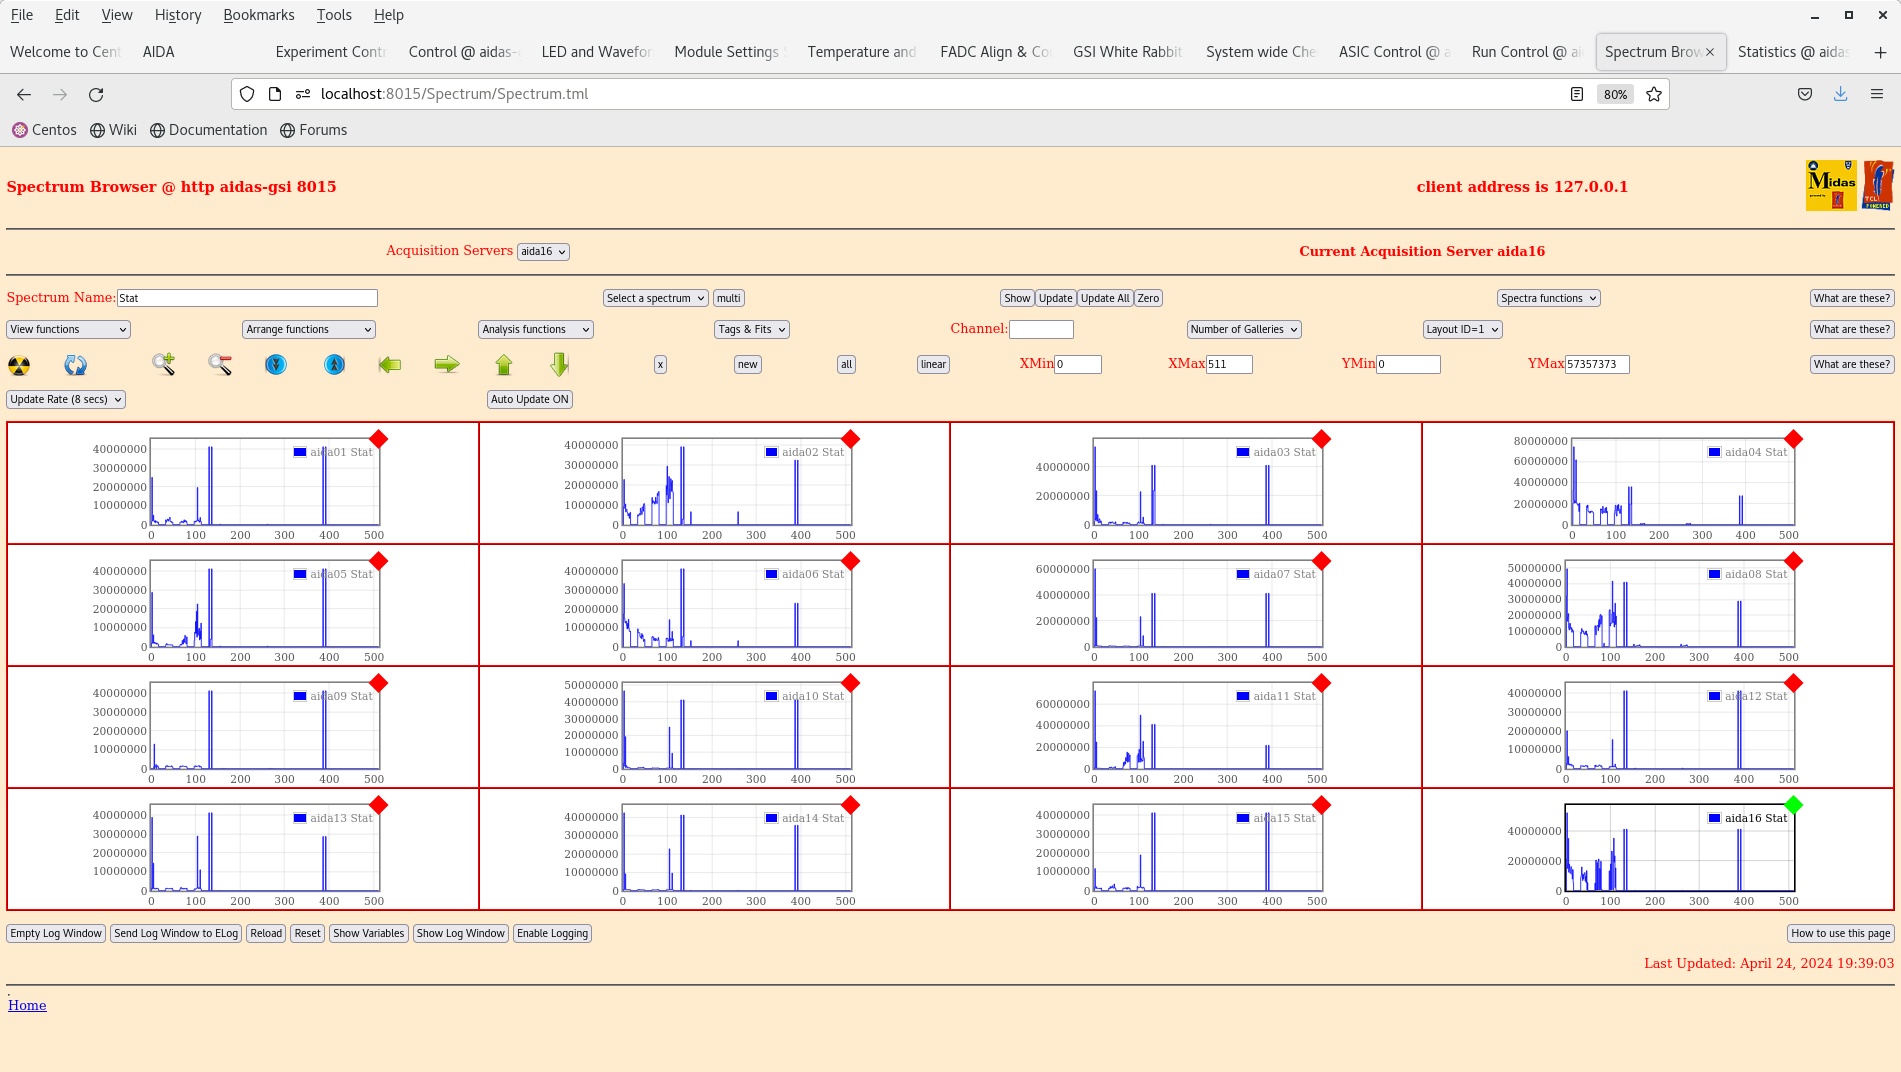Click blue legend swatch of aida03 Stat
The height and width of the screenshot is (1072, 1901).
1243,452
